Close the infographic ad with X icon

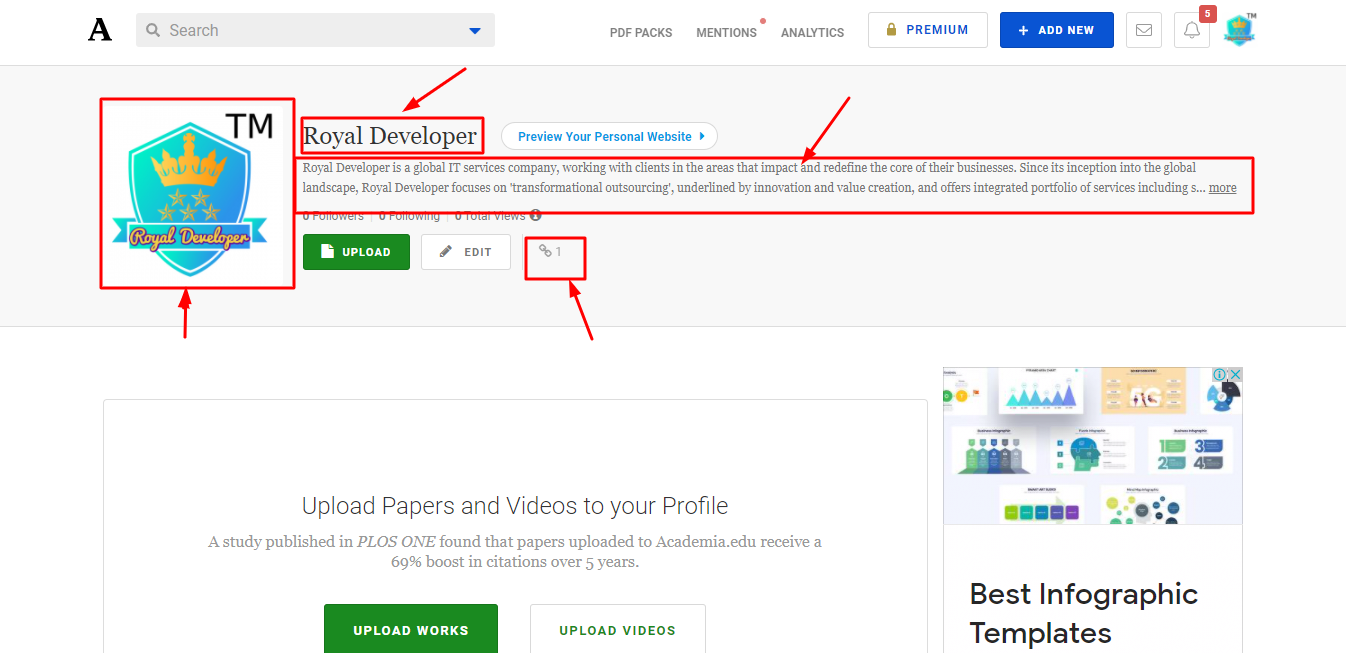[1234, 375]
